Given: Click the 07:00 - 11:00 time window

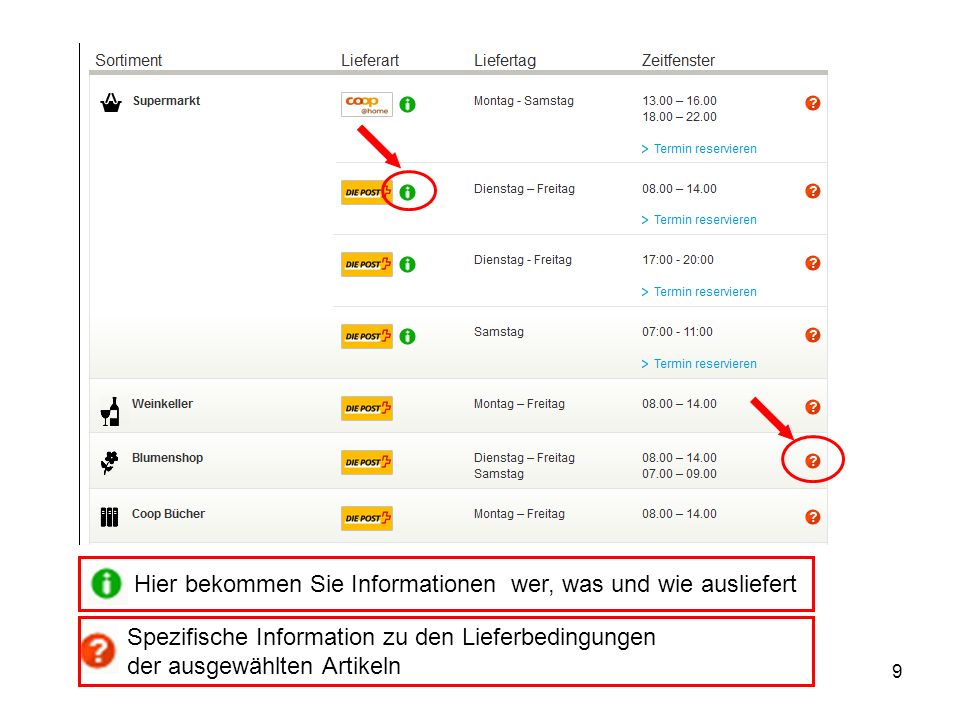Looking at the screenshot, I should coord(677,332).
